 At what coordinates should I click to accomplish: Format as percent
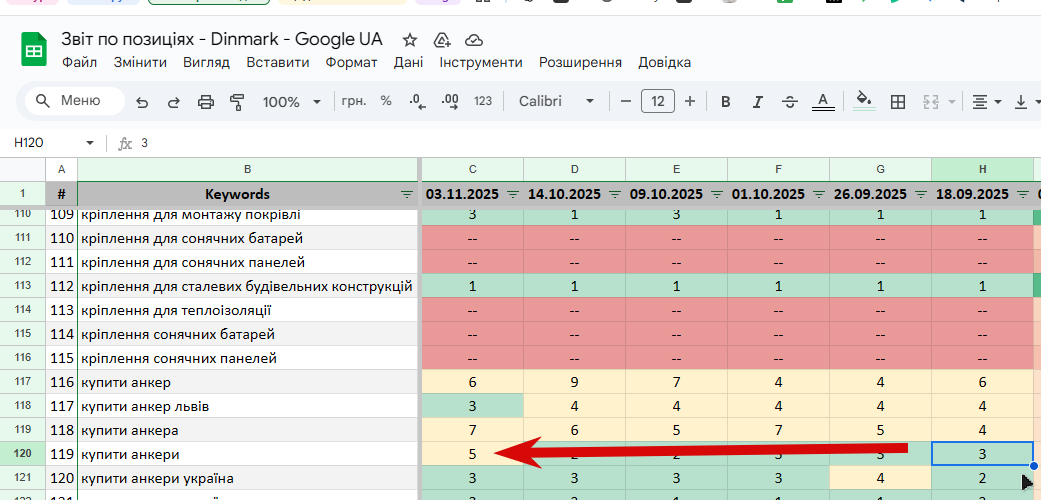[x=386, y=101]
